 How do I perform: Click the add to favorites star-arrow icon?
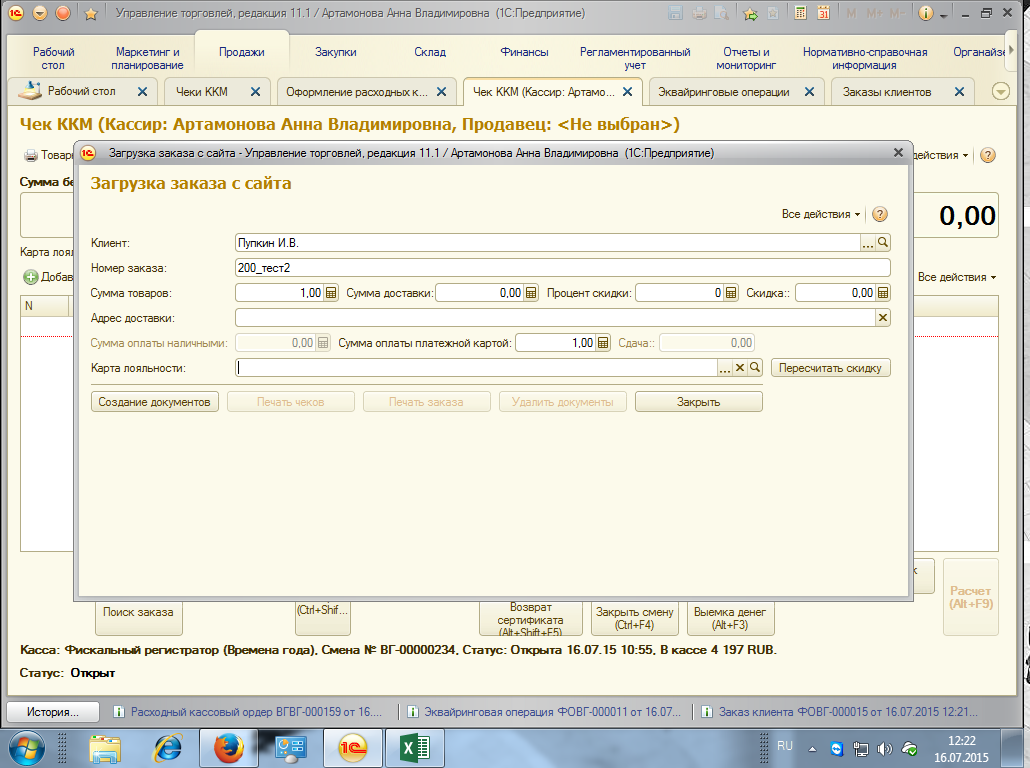(750, 13)
